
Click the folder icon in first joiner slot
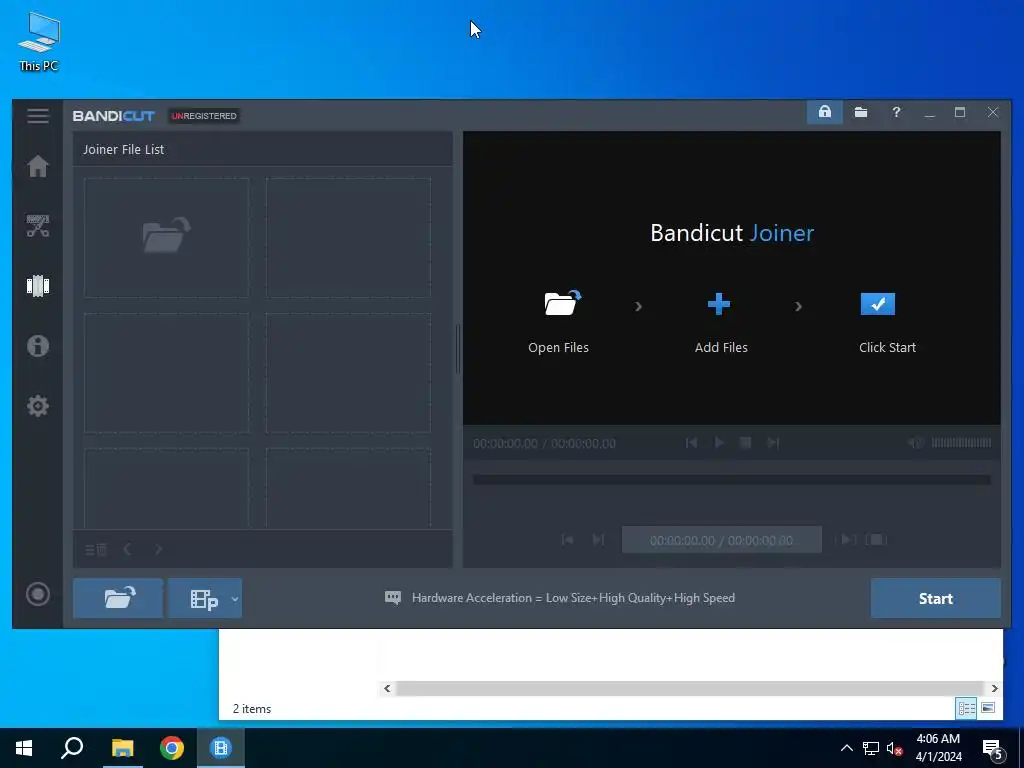(167, 235)
